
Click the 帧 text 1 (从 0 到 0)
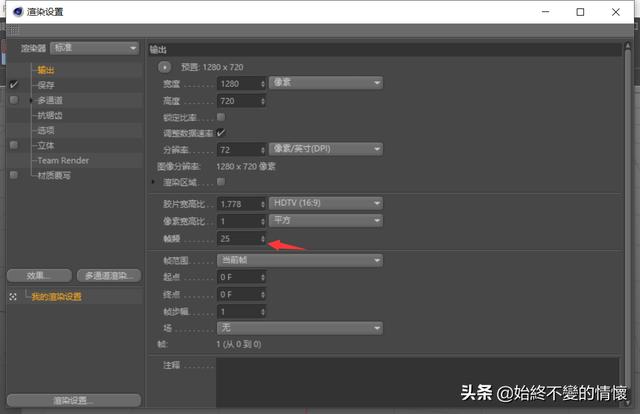(239, 344)
